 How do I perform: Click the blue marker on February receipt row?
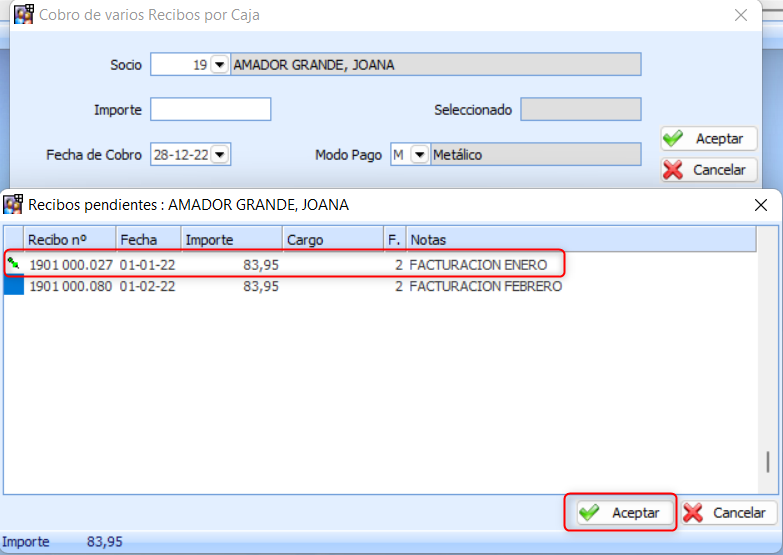pos(13,286)
